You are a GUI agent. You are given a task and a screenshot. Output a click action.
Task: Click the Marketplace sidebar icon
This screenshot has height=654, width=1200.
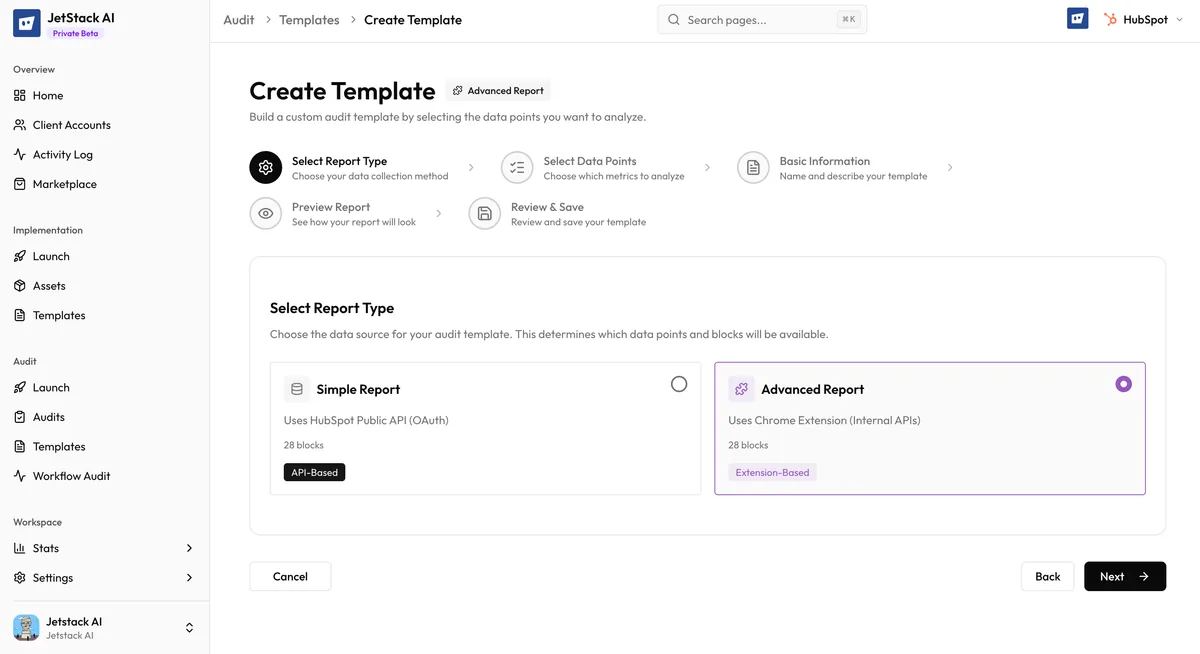(x=19, y=183)
